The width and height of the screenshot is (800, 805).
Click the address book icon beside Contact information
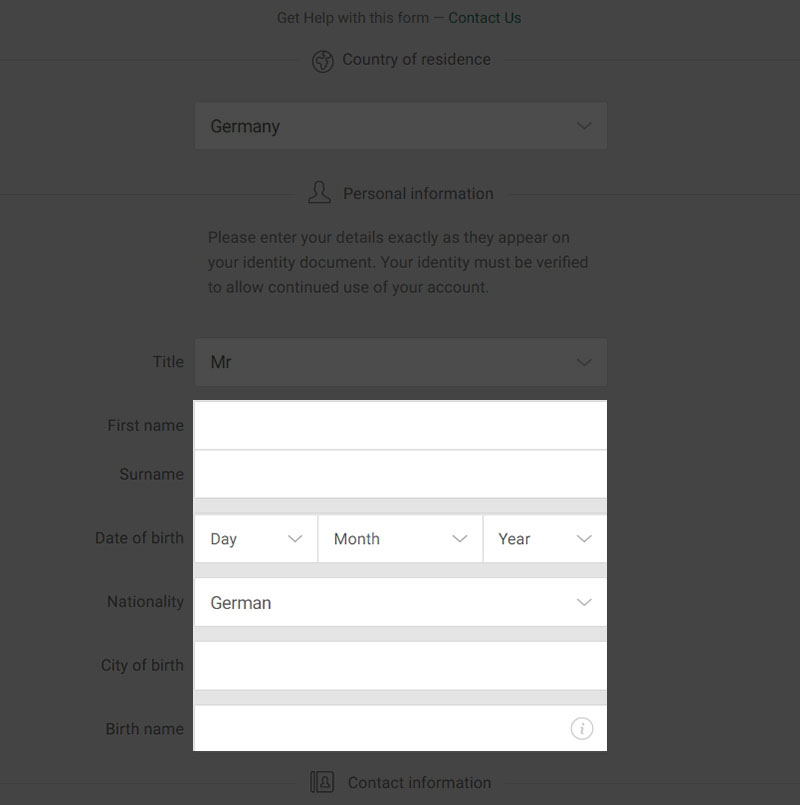point(322,782)
